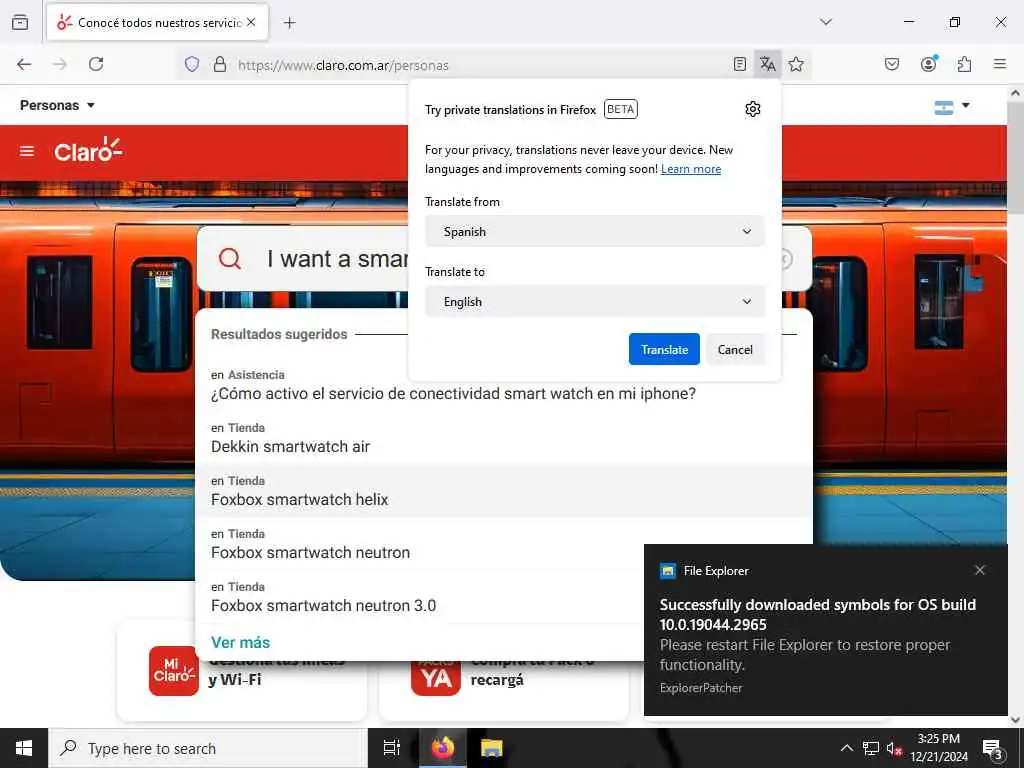The width and height of the screenshot is (1024, 768).
Task: Open the Action Center notifications icon
Action: coord(992,748)
